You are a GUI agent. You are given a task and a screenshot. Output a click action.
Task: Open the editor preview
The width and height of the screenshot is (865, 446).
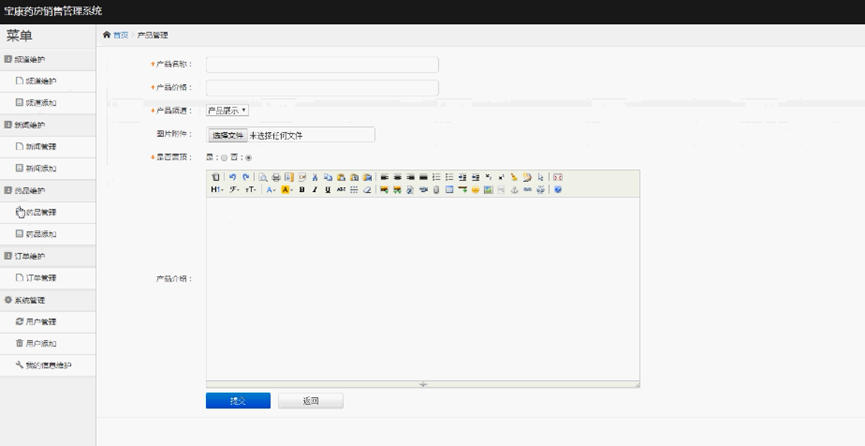tap(263, 177)
